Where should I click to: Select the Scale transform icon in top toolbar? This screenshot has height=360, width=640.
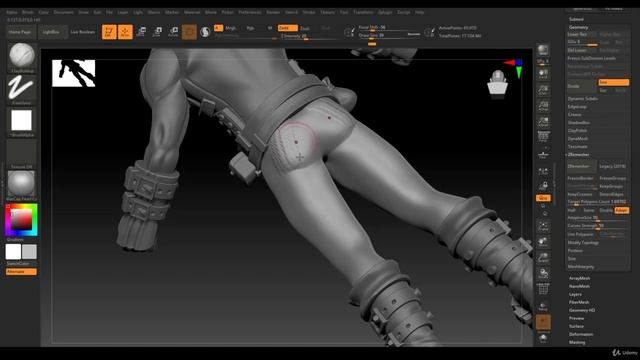tap(157, 32)
